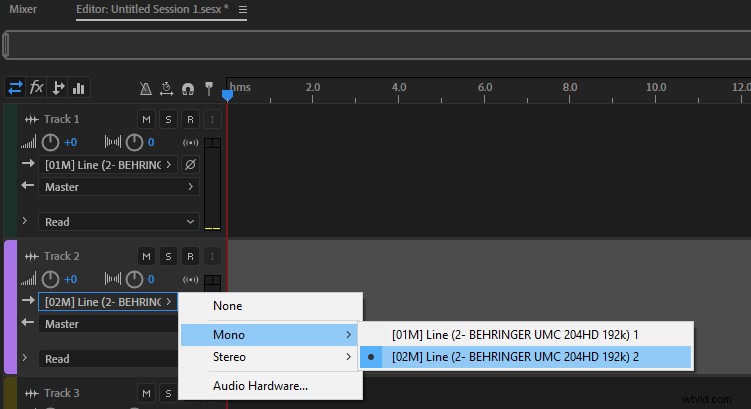Click Track 2 output arrow icon

pos(28,322)
